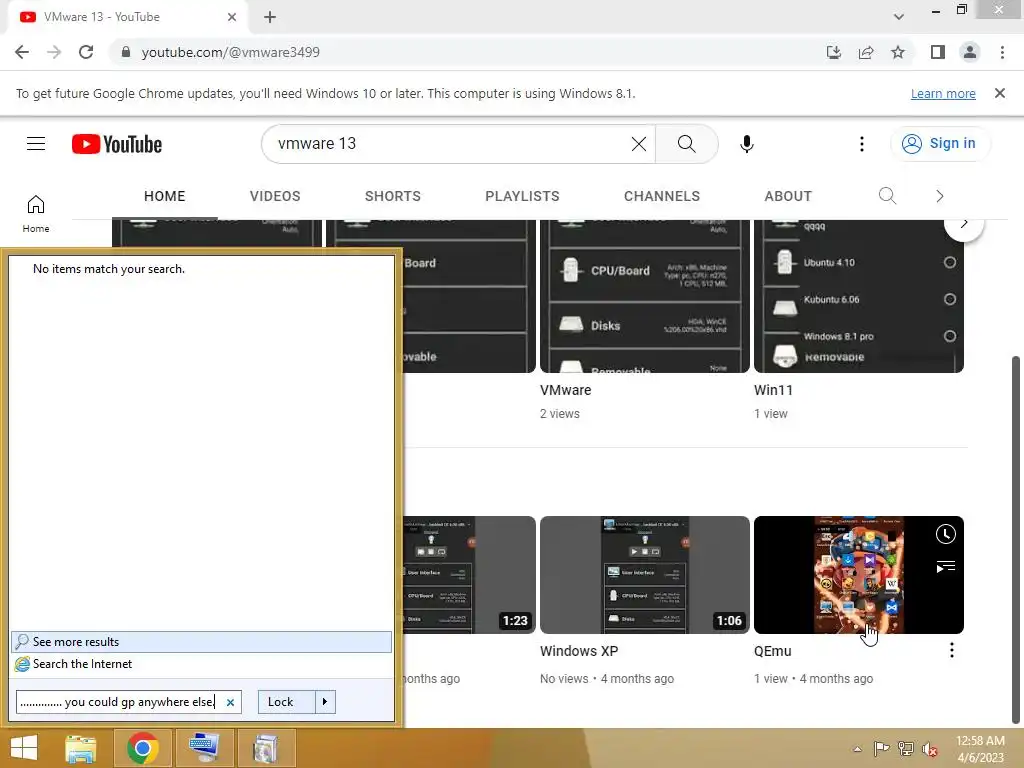
Task: Search within the channel magnifier icon
Action: (887, 196)
